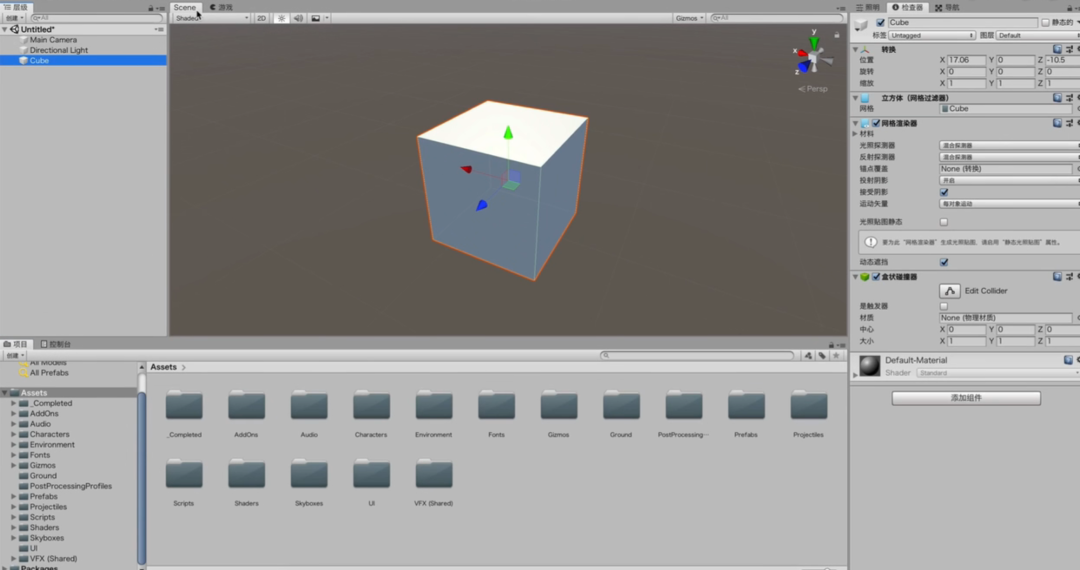
Task: Open 转换 component preset sliders icon
Action: pyautogui.click(x=1069, y=50)
